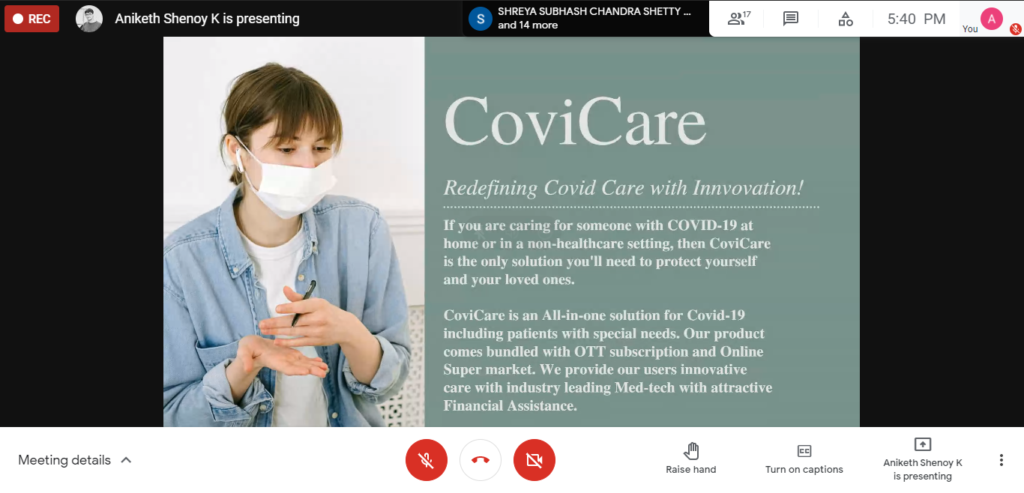Click the red REC recording indicator

(x=32, y=19)
